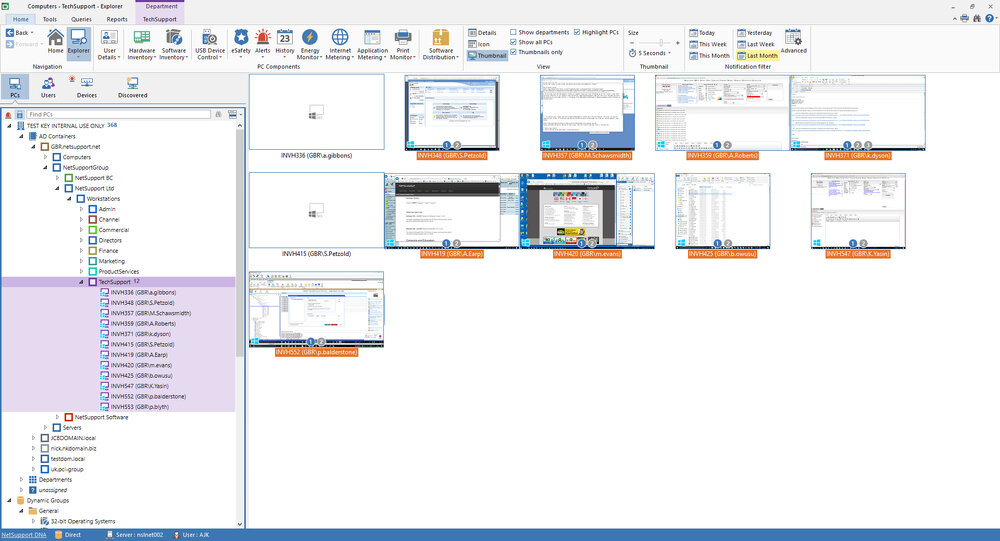This screenshot has width=1000, height=541.
Task: Open the Reports ribbon tab
Action: pos(117,19)
